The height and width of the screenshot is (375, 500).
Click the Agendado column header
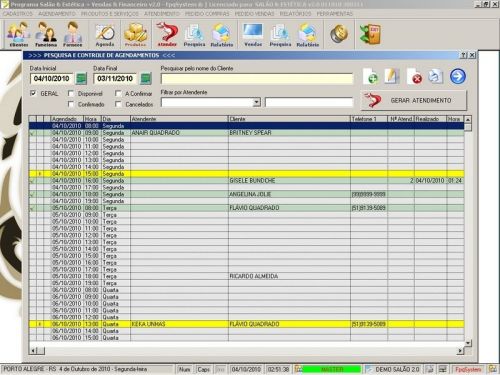click(x=67, y=119)
